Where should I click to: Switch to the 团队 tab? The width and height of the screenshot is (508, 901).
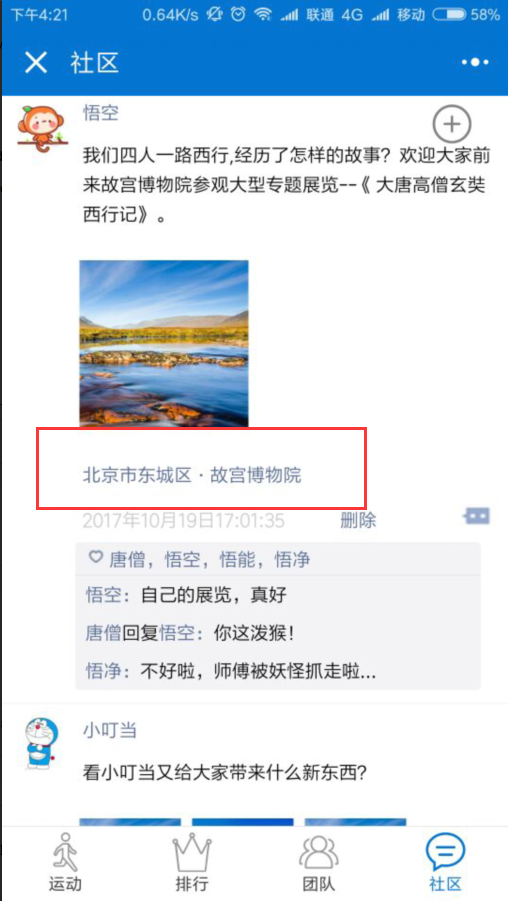click(x=319, y=863)
